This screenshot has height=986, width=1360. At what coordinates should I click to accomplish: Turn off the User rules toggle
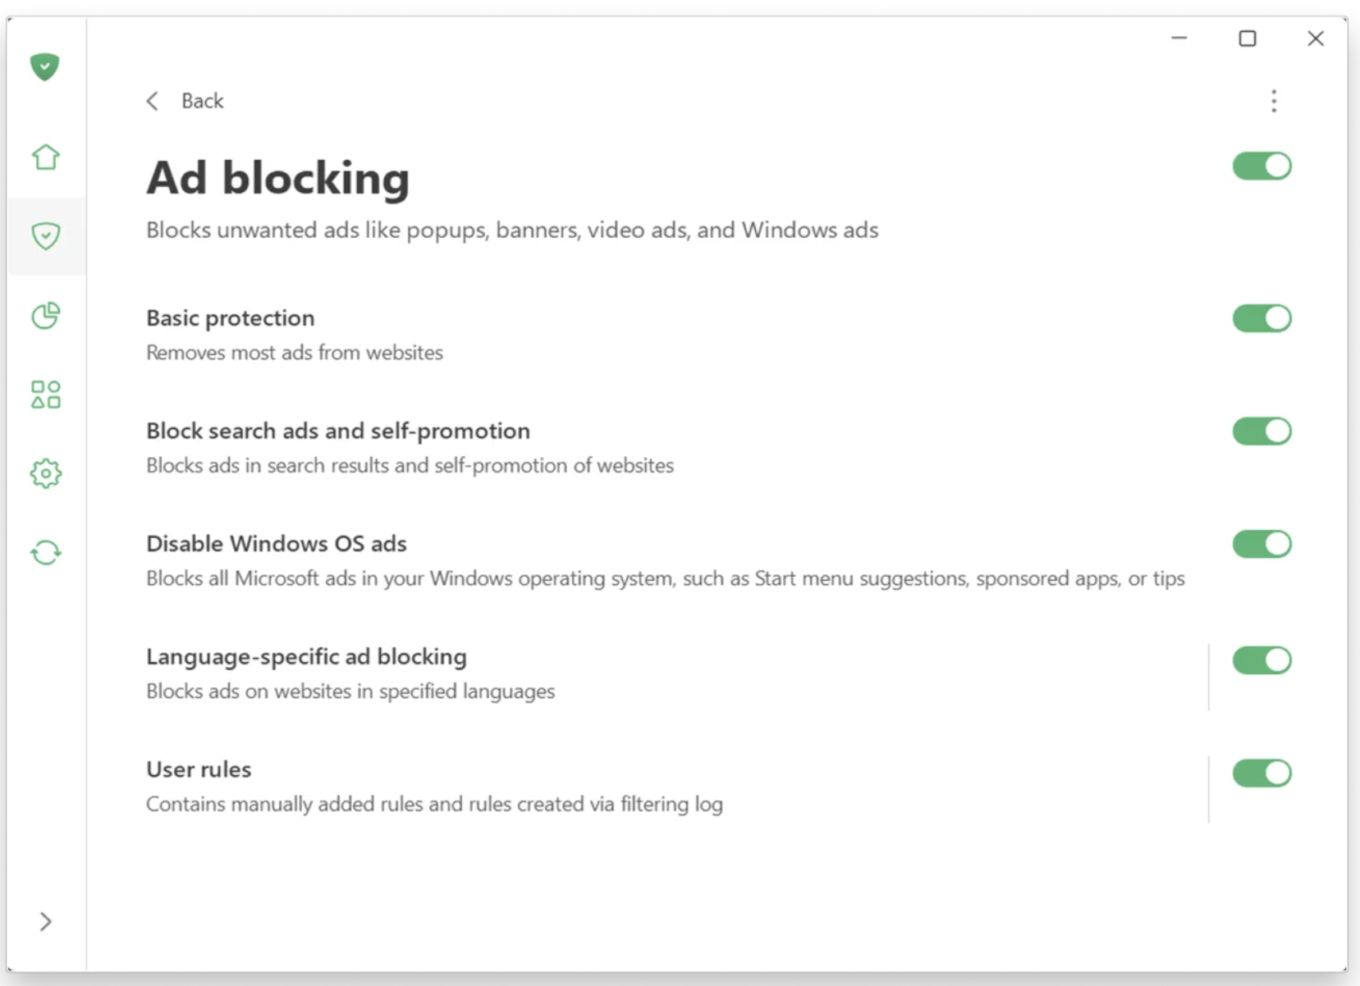point(1262,773)
